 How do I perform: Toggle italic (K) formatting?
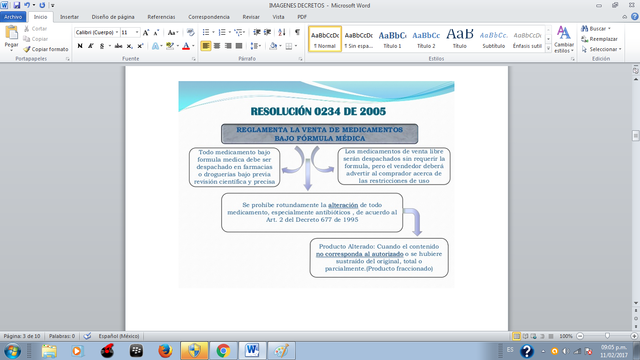91,46
